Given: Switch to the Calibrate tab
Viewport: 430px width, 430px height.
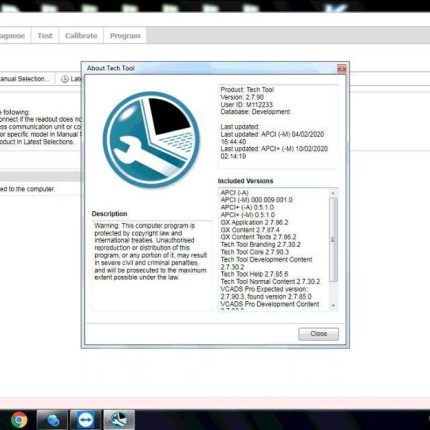Looking at the screenshot, I should coord(81,36).
